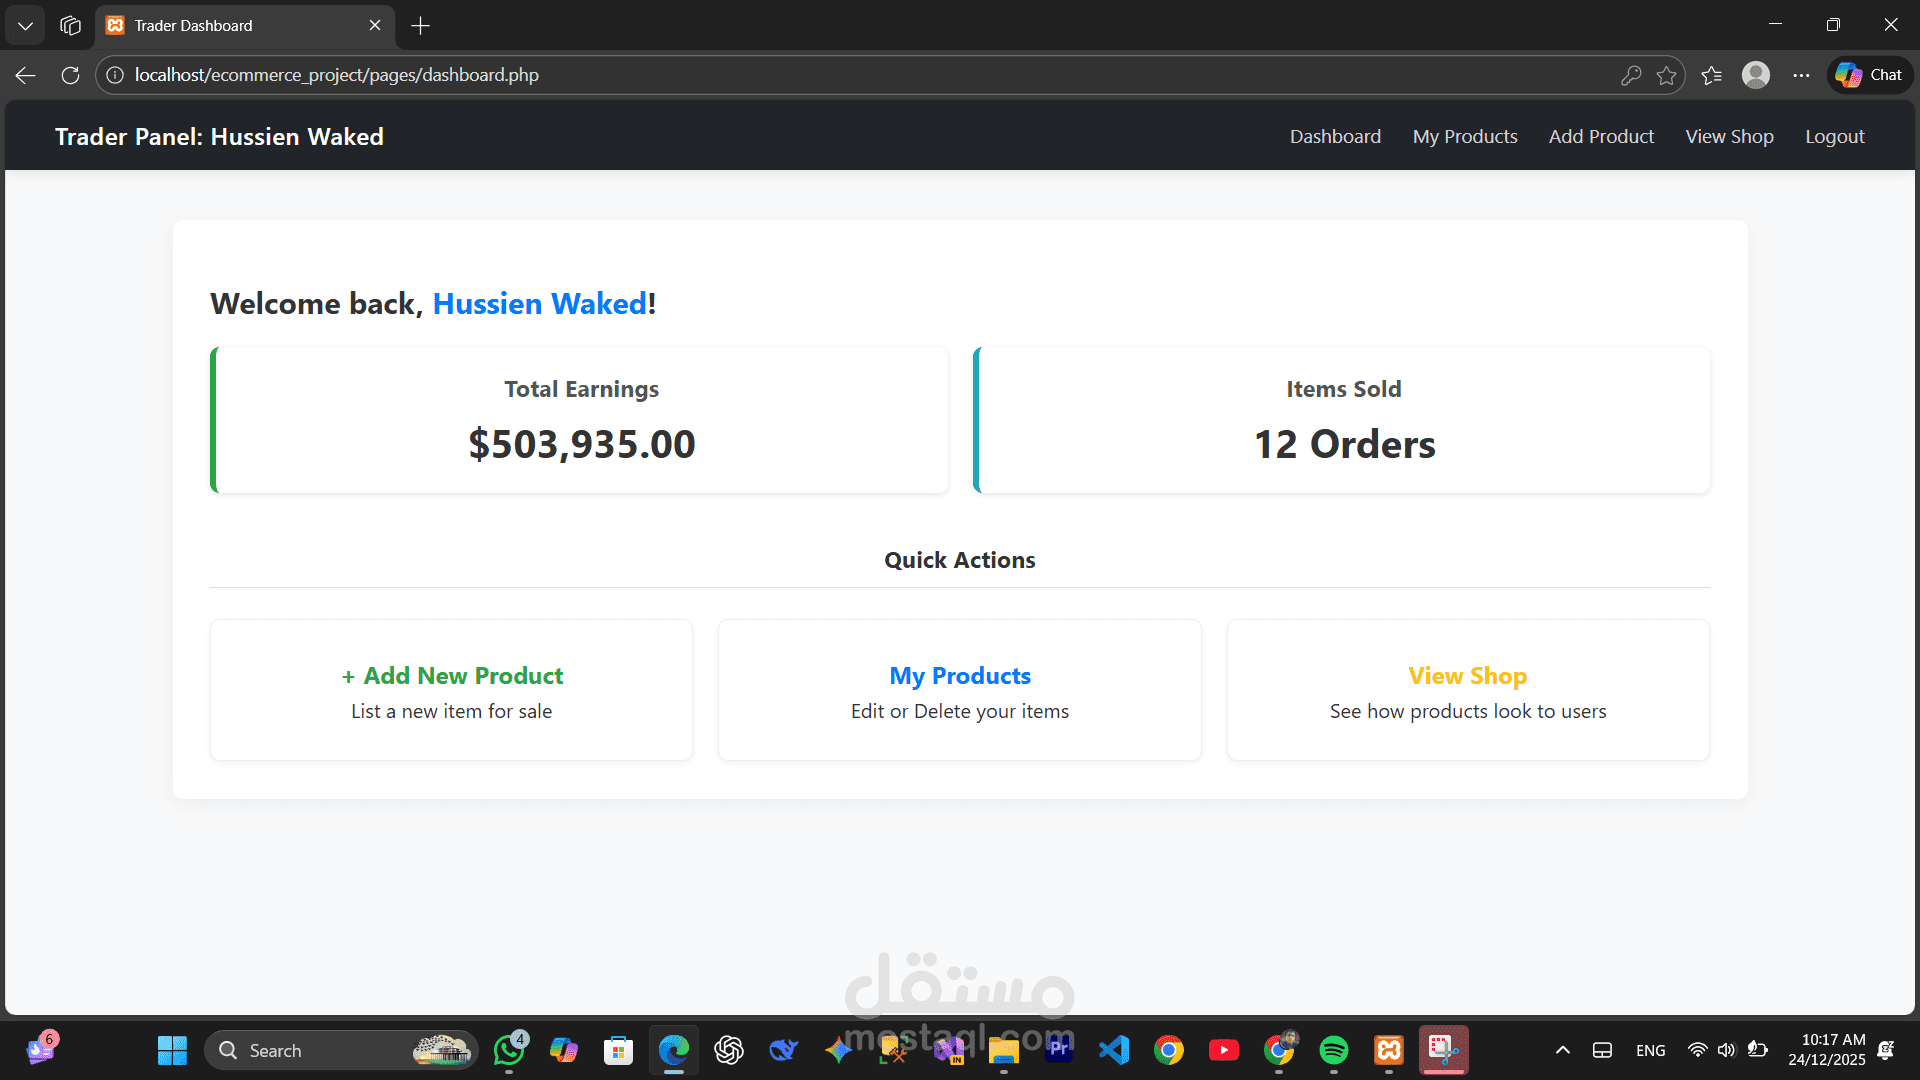Open WhatsApp from the taskbar
The image size is (1920, 1080).
pyautogui.click(x=509, y=1050)
